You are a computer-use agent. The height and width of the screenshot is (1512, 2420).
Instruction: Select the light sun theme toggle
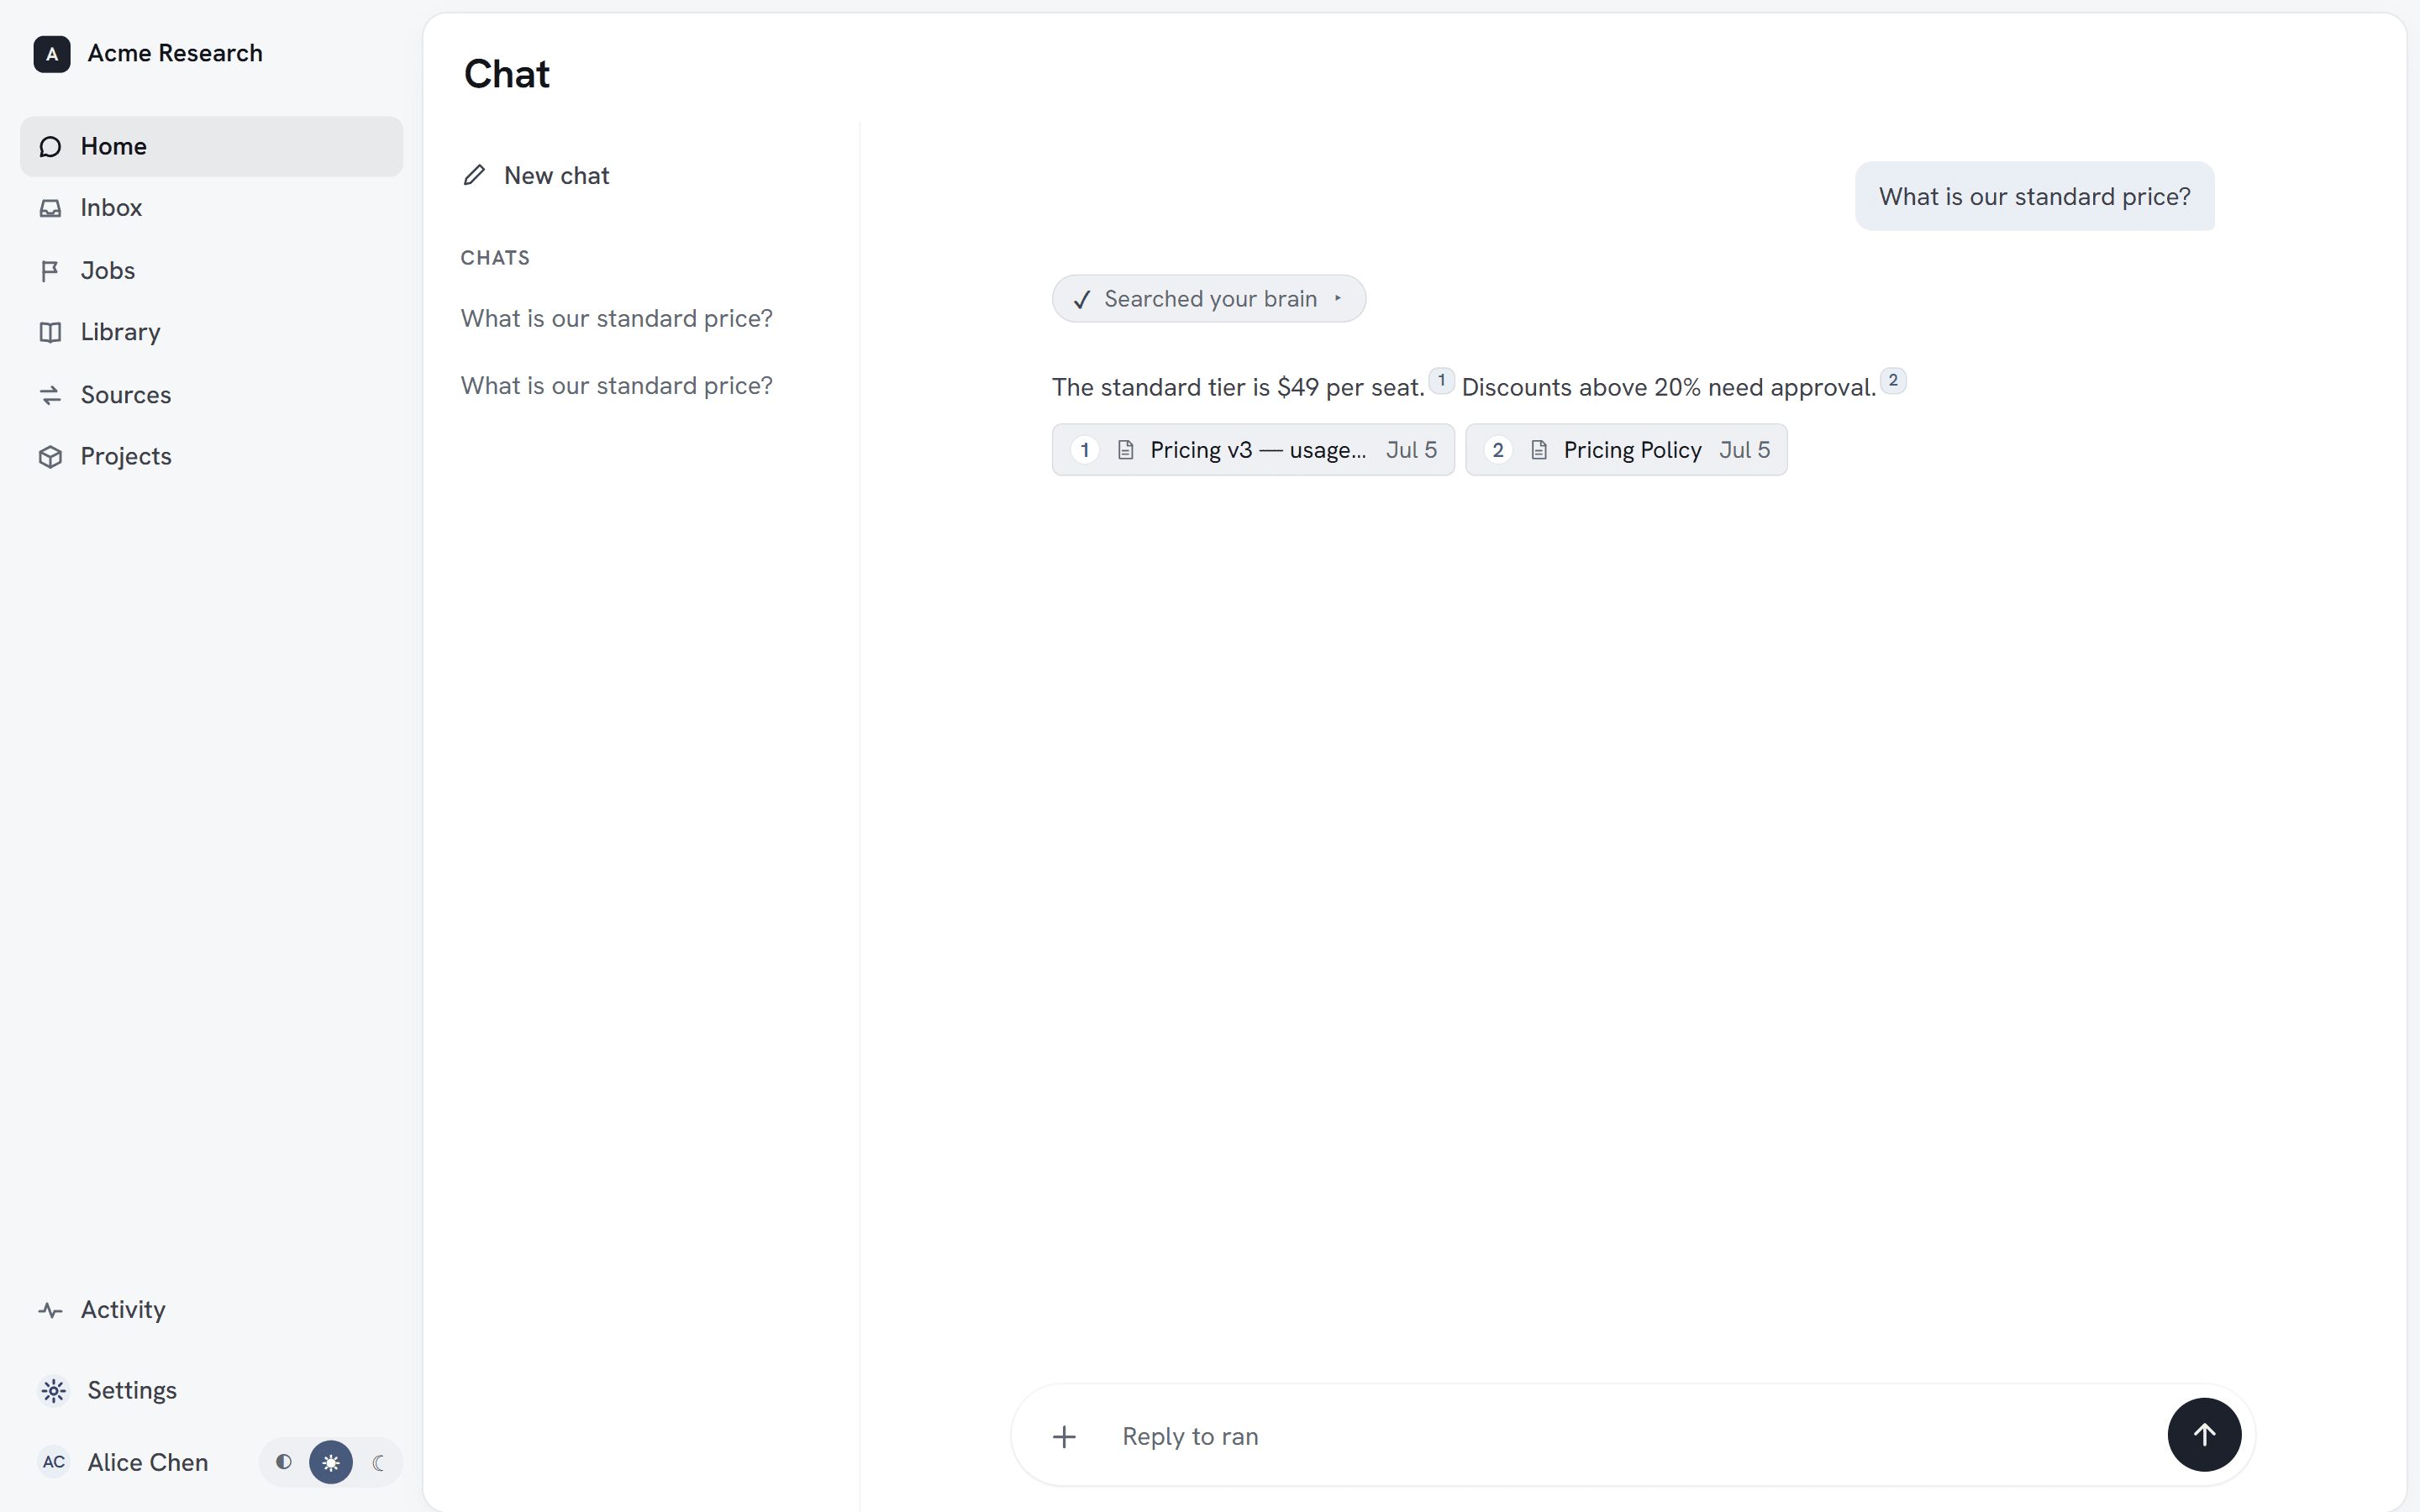331,1462
